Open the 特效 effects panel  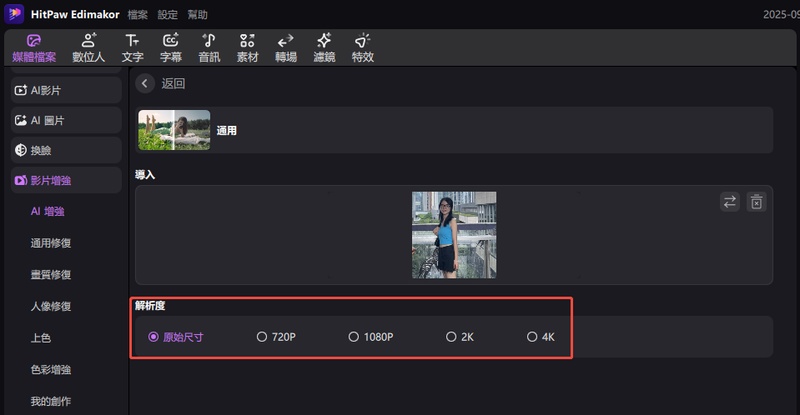362,47
